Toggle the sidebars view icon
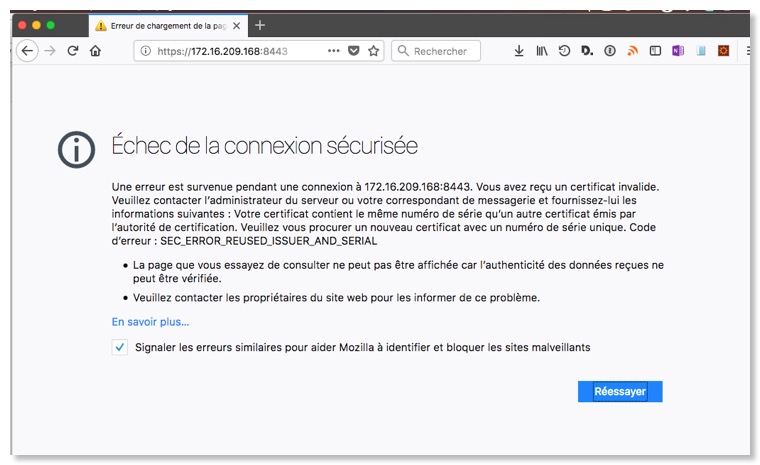The image size is (760, 465). pos(655,51)
